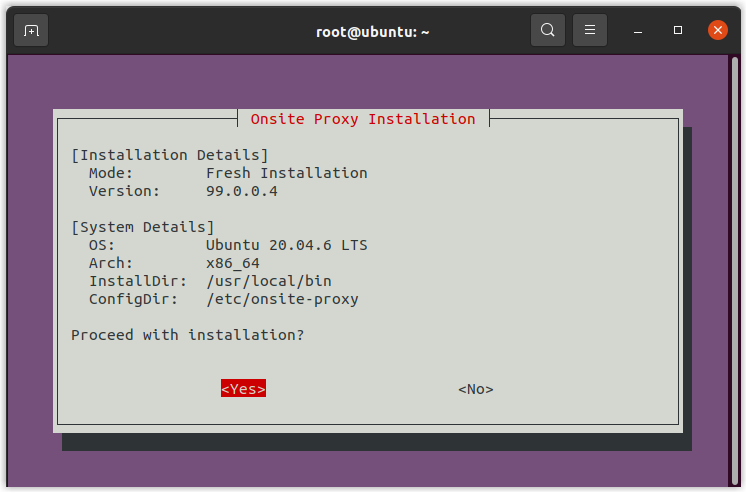
Task: Click the Ubuntu 20.04.6 LTS text
Action: (x=287, y=245)
